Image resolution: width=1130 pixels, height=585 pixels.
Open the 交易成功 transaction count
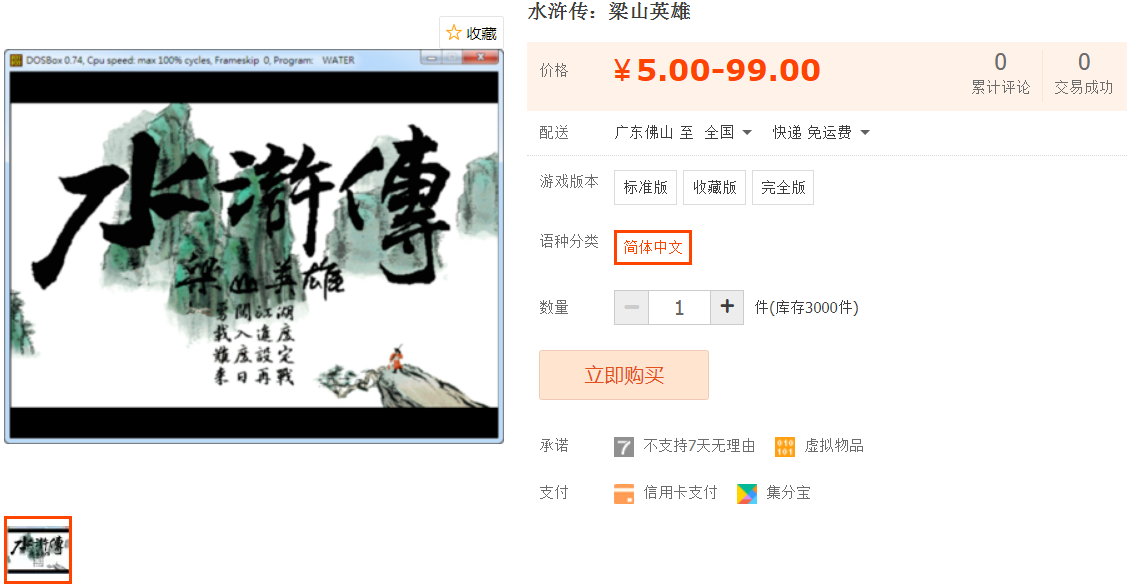click(1084, 73)
